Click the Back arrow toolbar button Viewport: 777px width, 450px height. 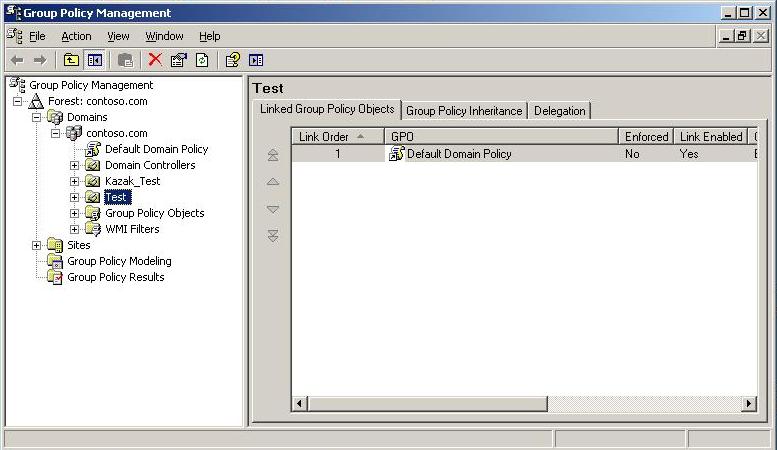click(17, 60)
